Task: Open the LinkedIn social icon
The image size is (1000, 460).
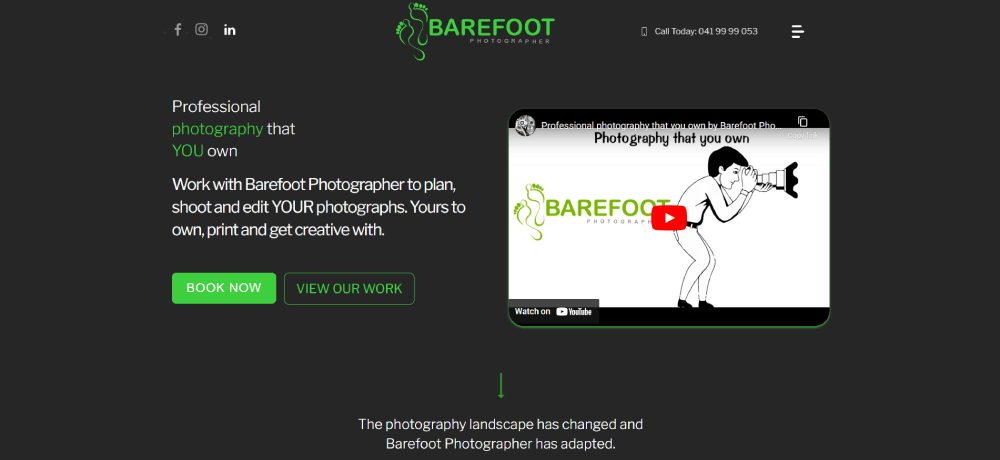Action: 230,30
